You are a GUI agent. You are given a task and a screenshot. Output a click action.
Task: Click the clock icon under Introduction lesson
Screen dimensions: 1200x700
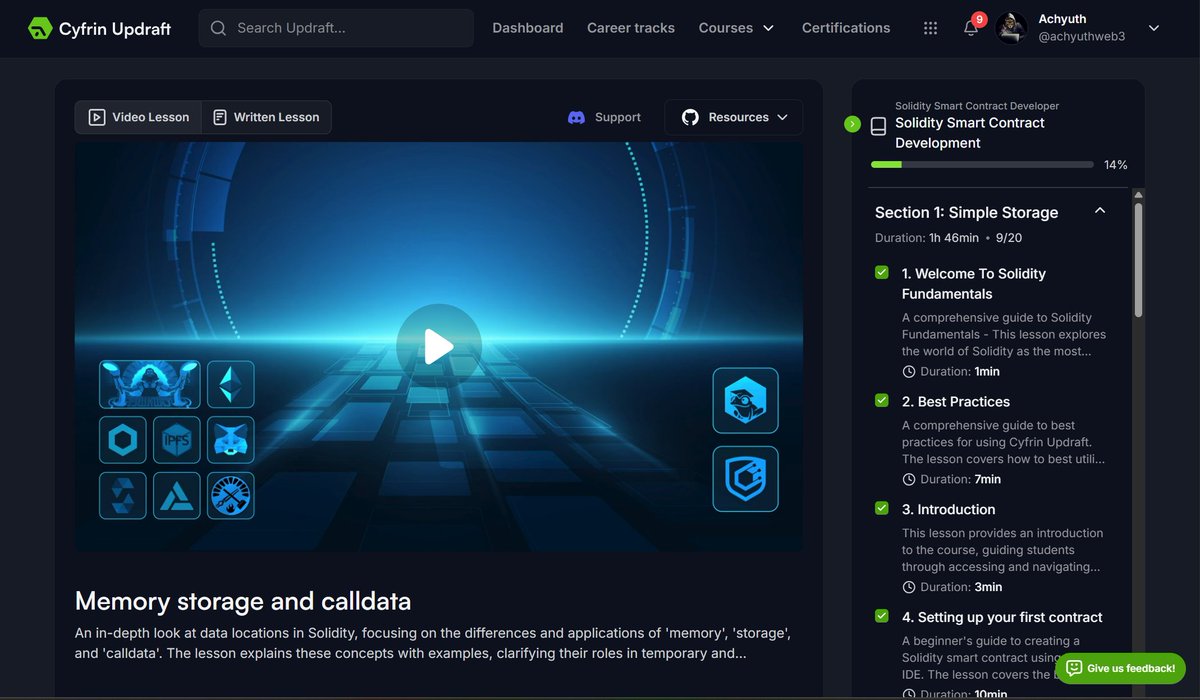pos(909,587)
